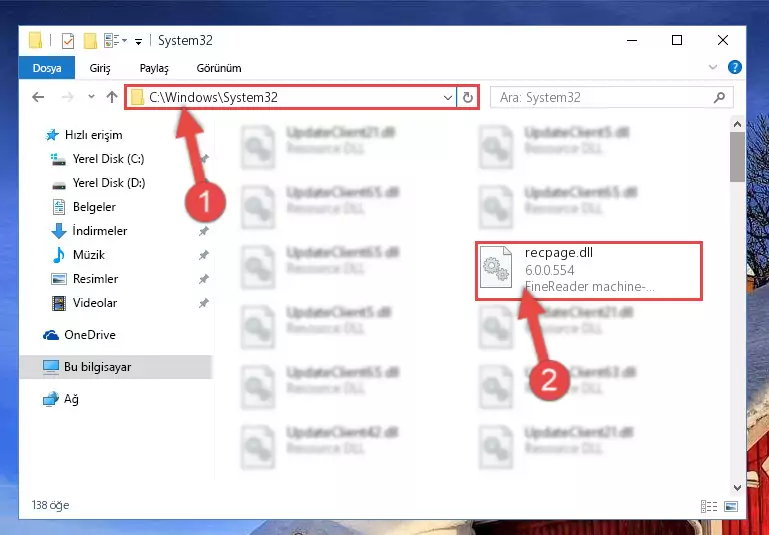
Task: Click the vertical scrollbar thumb
Action: tap(737, 157)
